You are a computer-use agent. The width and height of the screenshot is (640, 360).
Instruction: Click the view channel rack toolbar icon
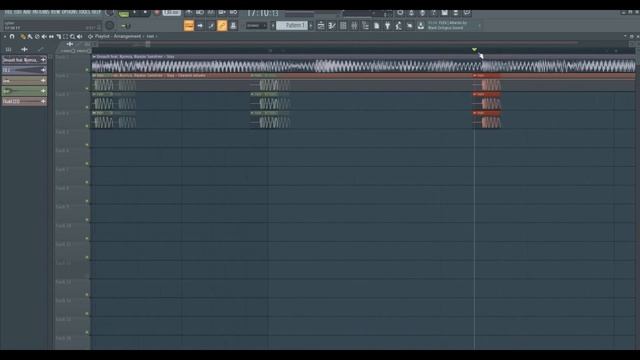click(x=343, y=26)
